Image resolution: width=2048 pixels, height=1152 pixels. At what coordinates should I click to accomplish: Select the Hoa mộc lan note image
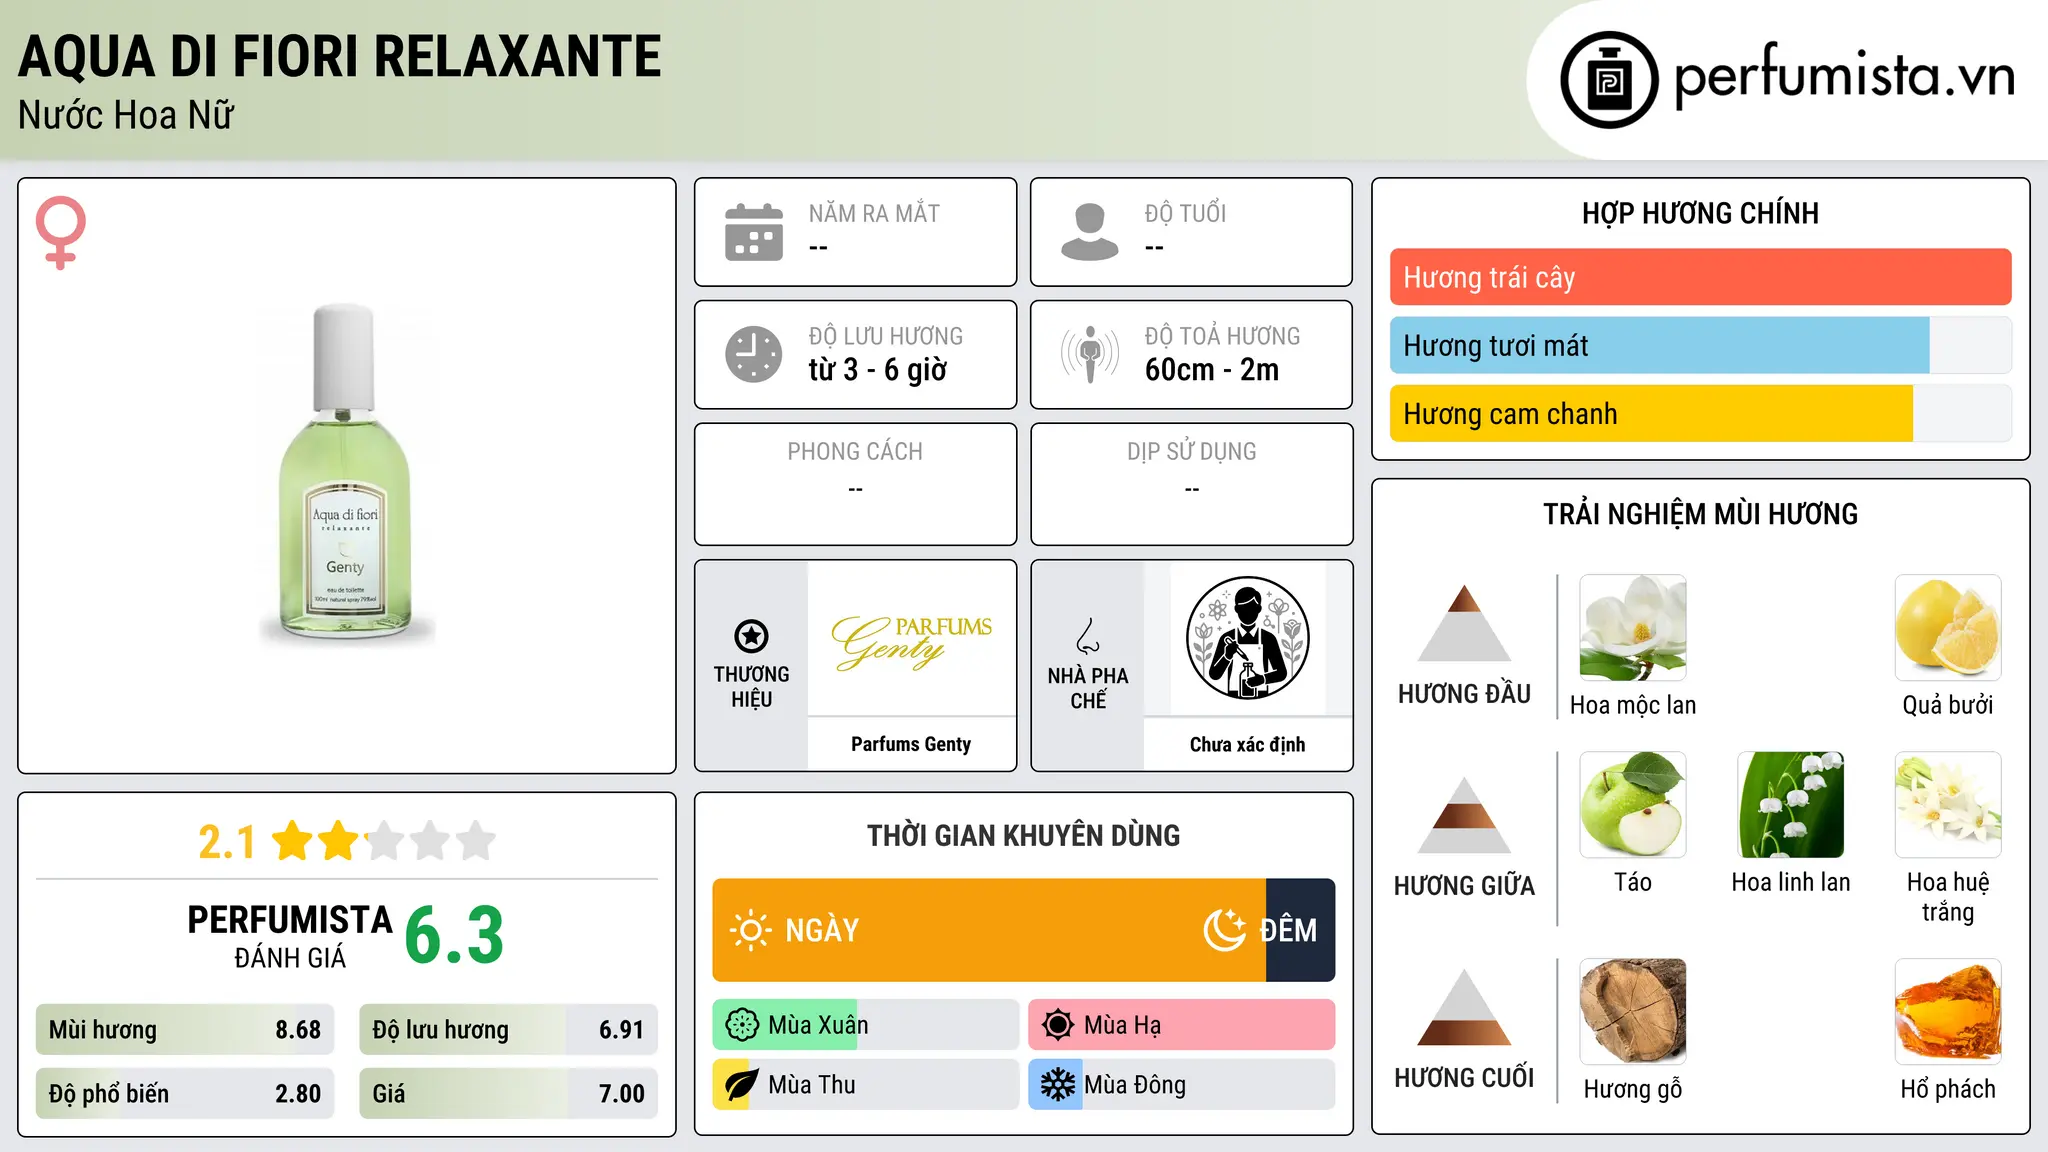[x=1633, y=628]
